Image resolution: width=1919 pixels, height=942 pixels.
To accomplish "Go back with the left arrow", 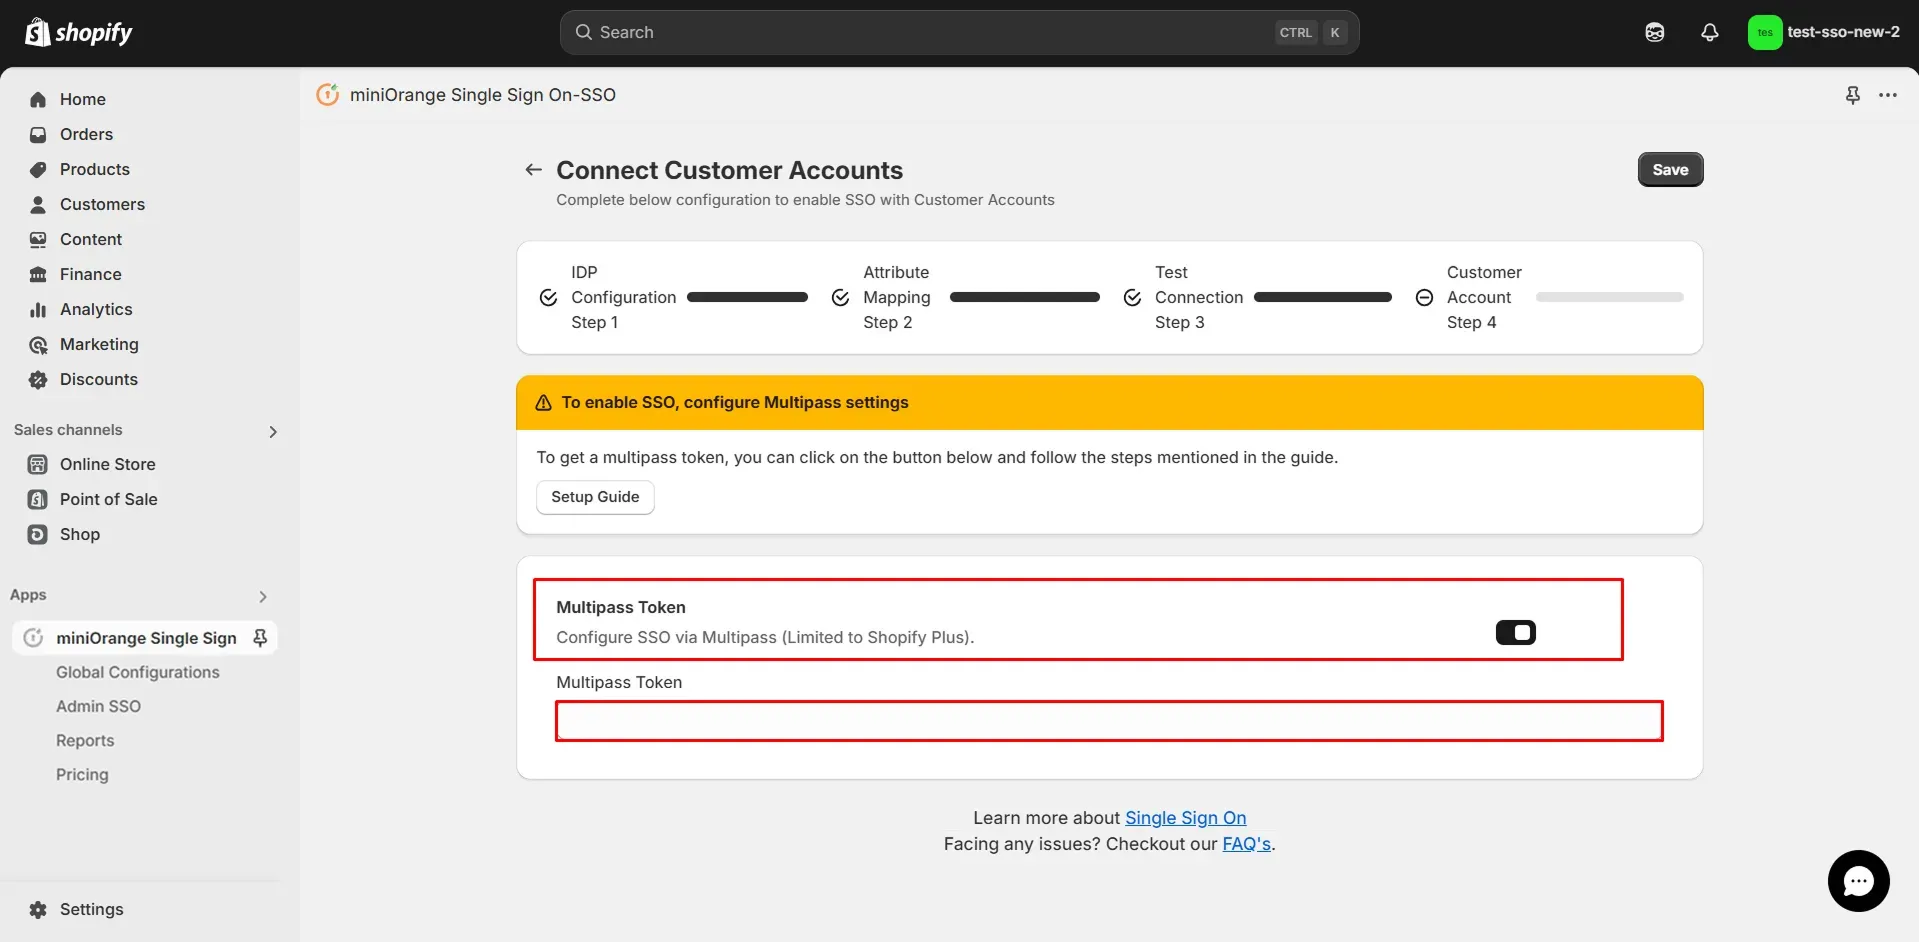I will point(534,170).
